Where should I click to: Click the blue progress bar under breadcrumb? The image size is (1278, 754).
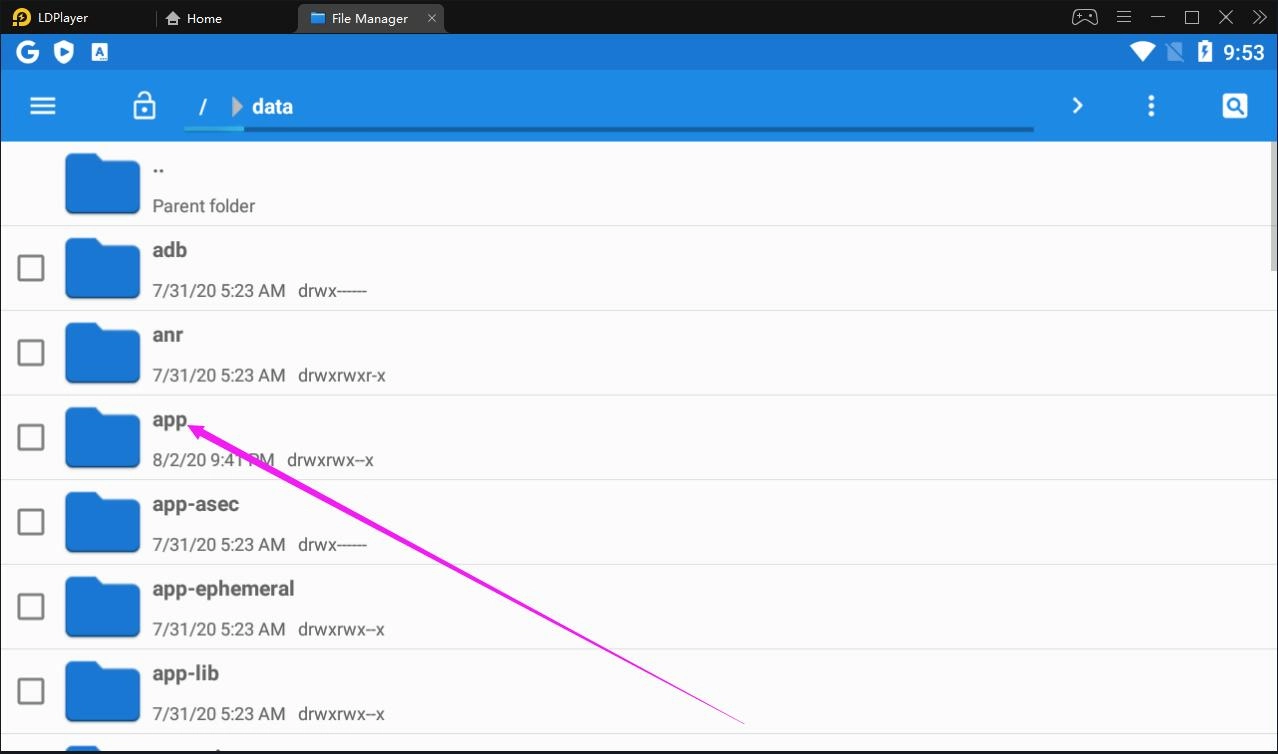click(x=610, y=129)
